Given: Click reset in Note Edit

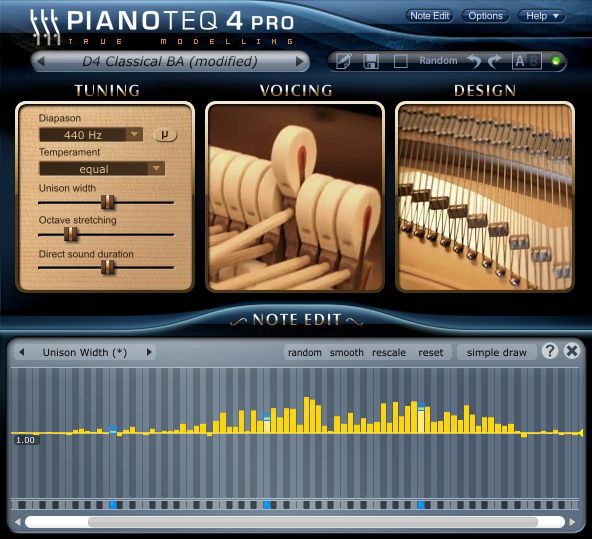Looking at the screenshot, I should (x=430, y=353).
